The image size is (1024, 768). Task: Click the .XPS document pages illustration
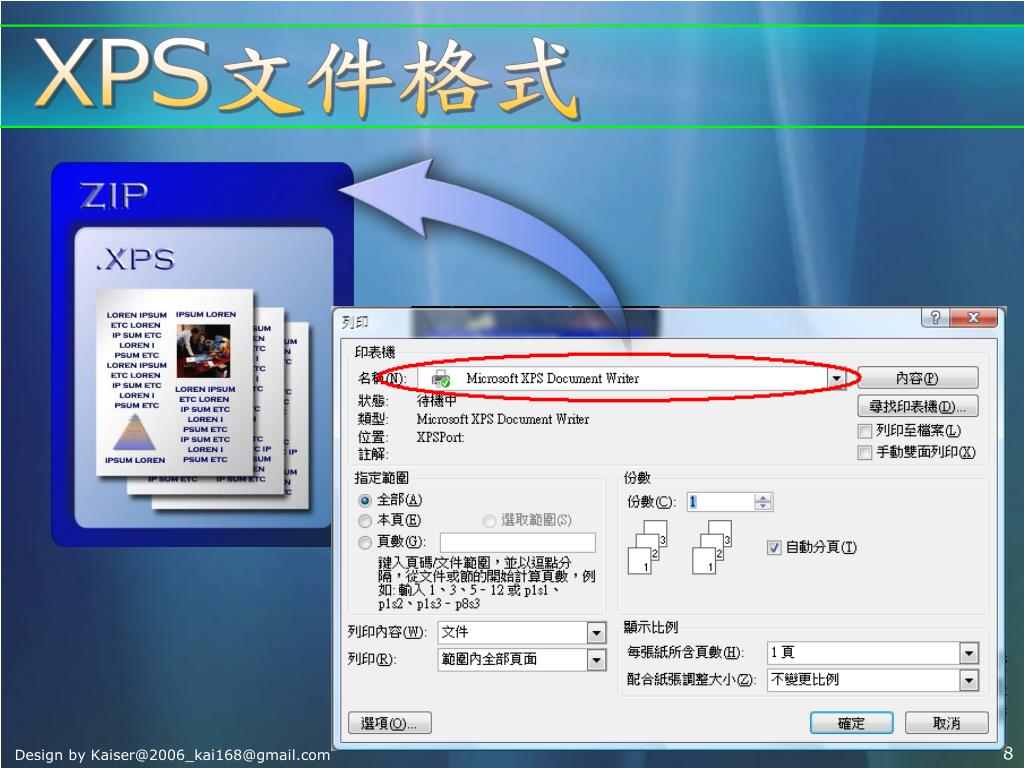(203, 398)
